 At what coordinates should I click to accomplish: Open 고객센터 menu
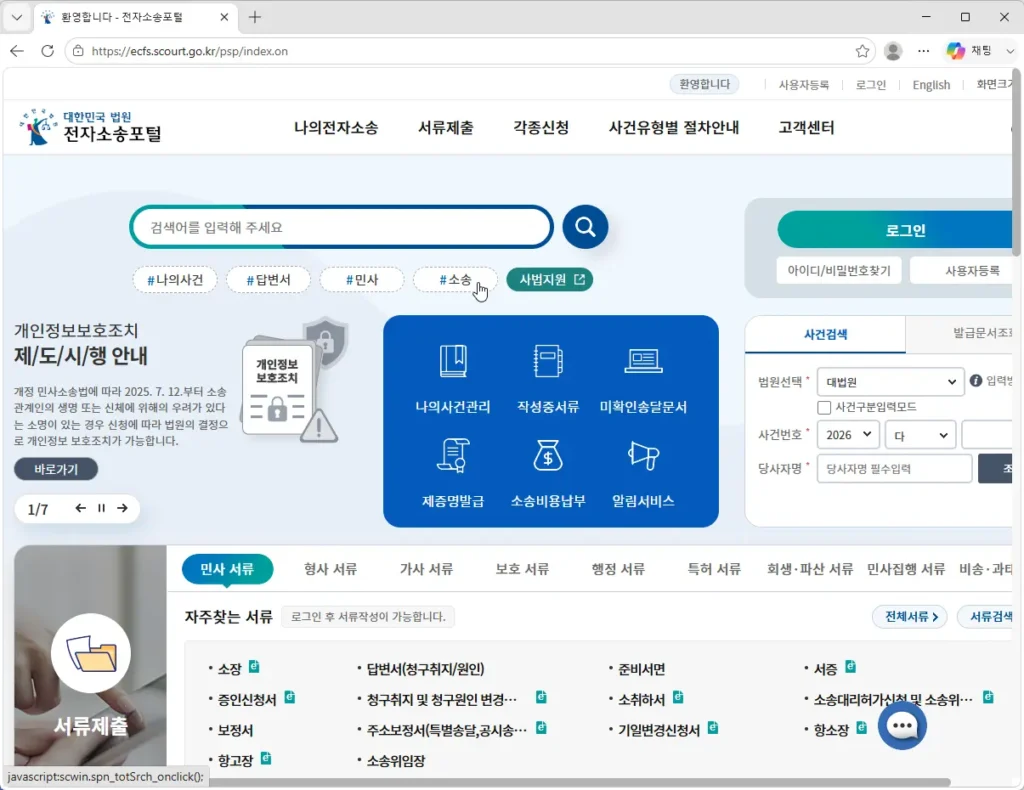[806, 127]
